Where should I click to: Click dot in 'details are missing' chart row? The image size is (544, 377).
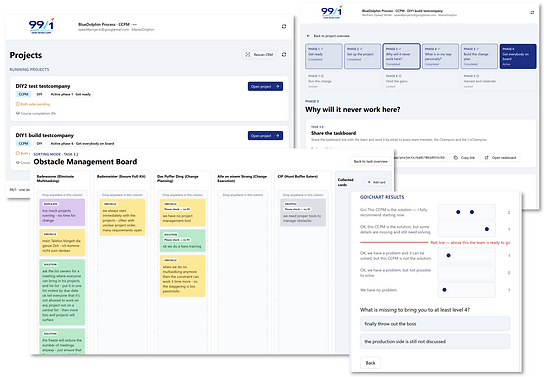pos(487,229)
